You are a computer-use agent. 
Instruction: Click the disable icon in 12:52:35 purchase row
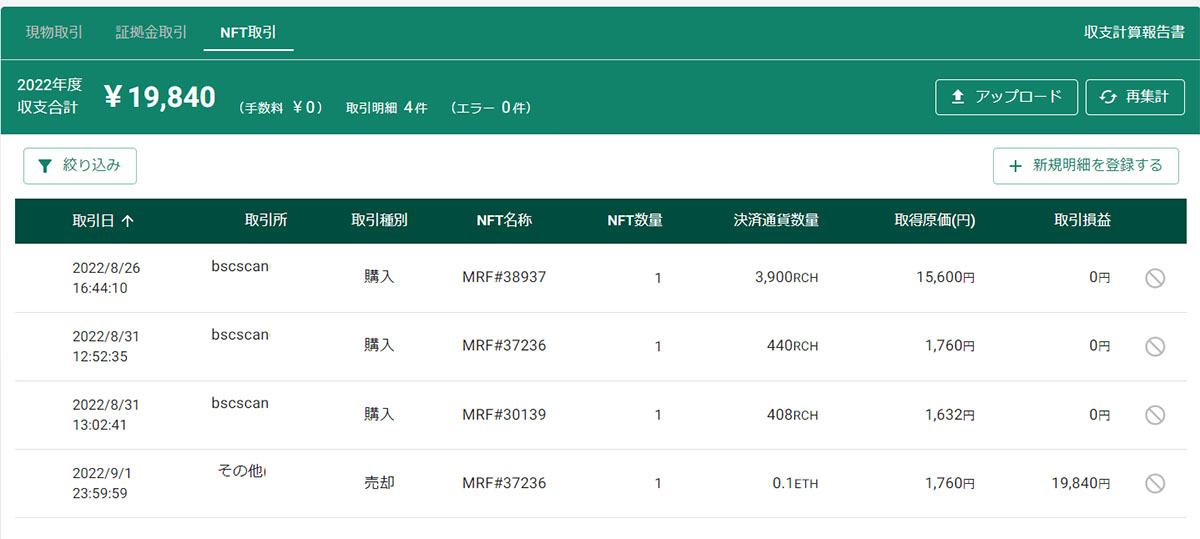[x=1154, y=346]
